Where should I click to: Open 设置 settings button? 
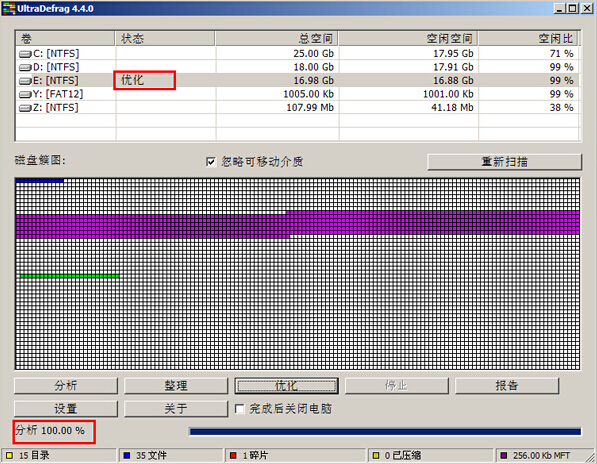coord(66,409)
